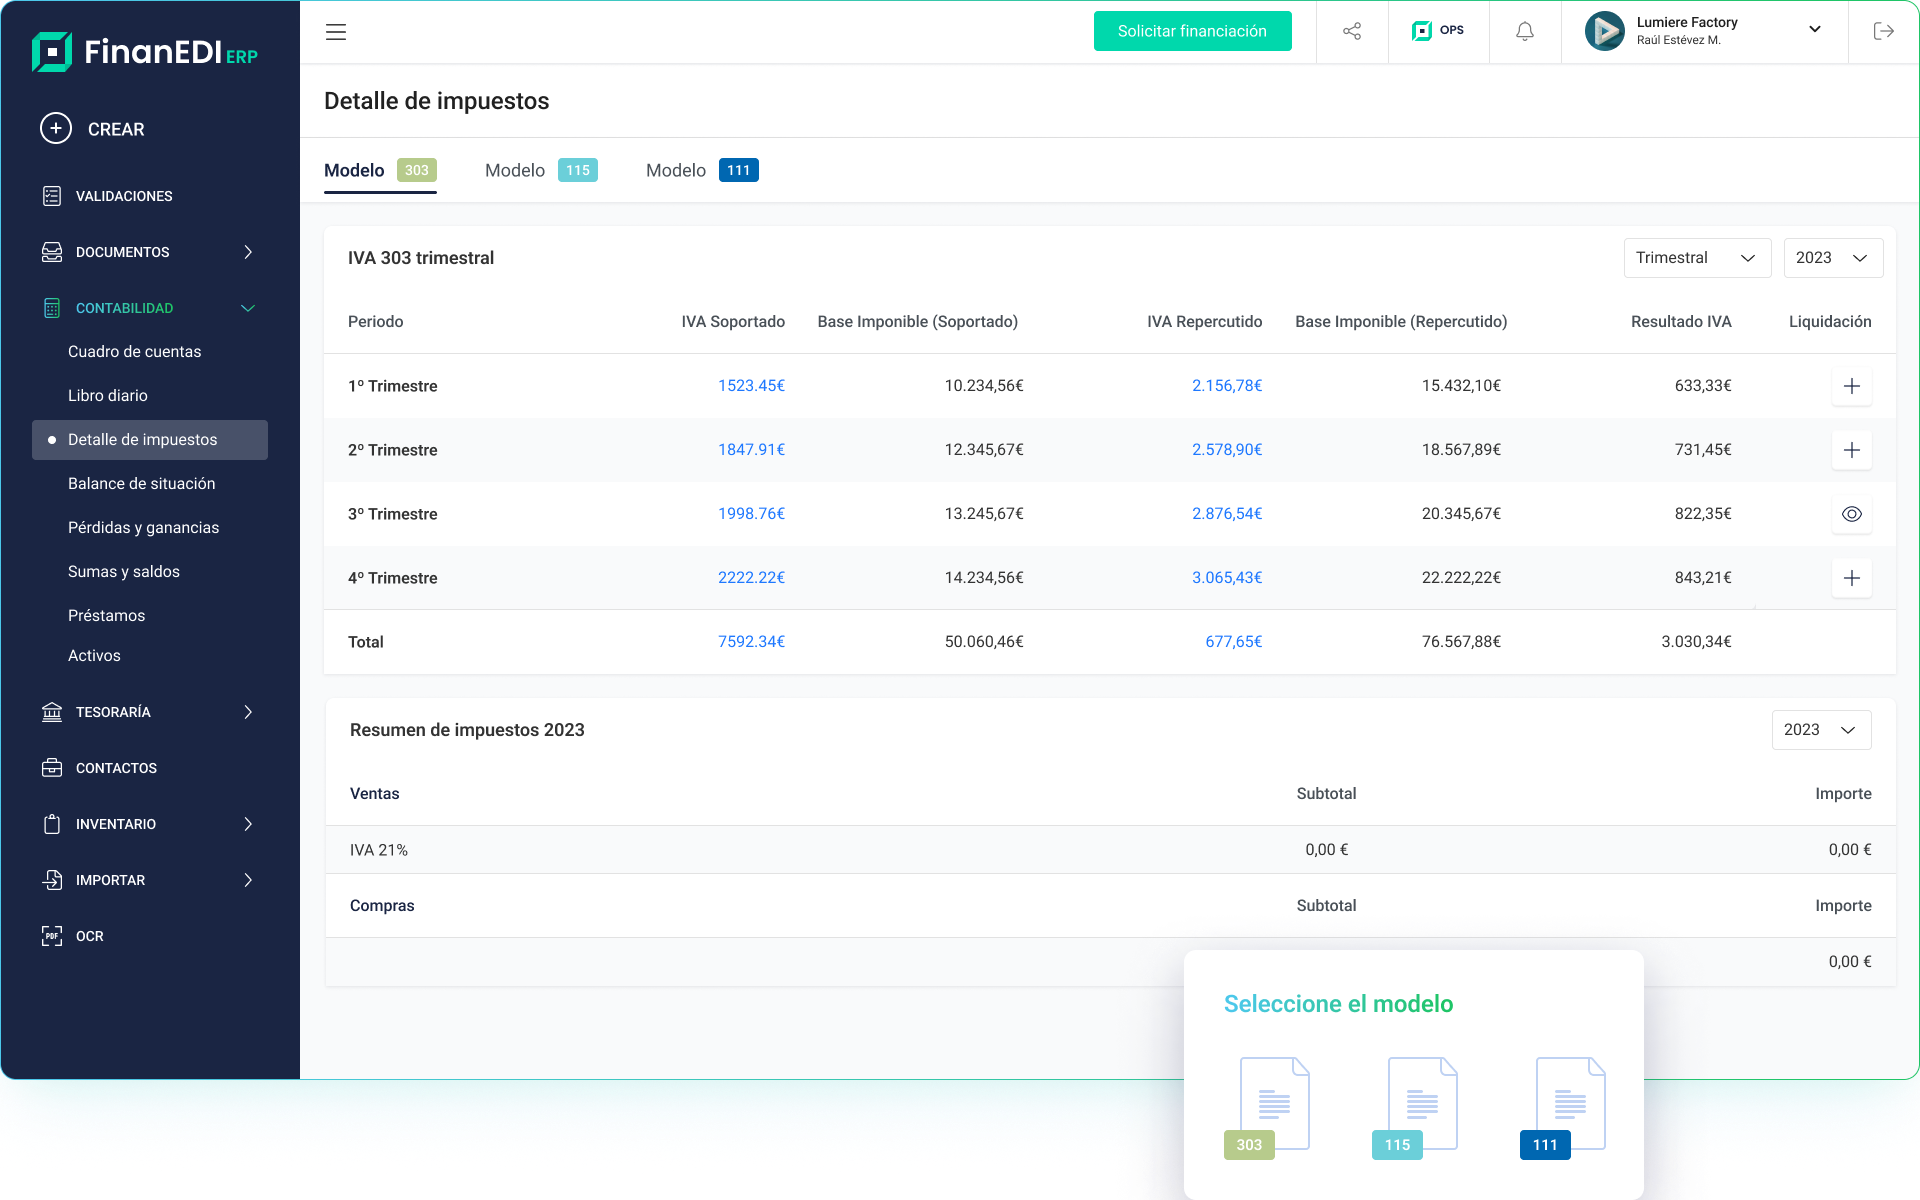Viewport: 1920px width, 1200px height.
Task: Click the FinanEDI ERP logo
Action: coord(145,52)
